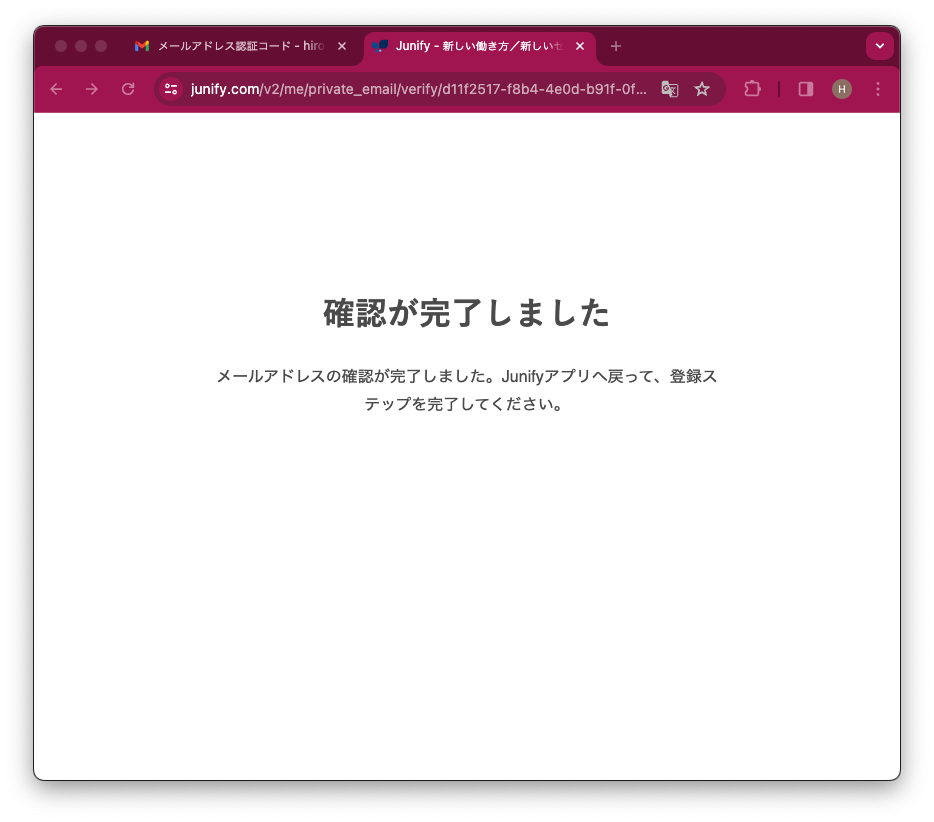Reload the Junify verification page

pos(128,89)
